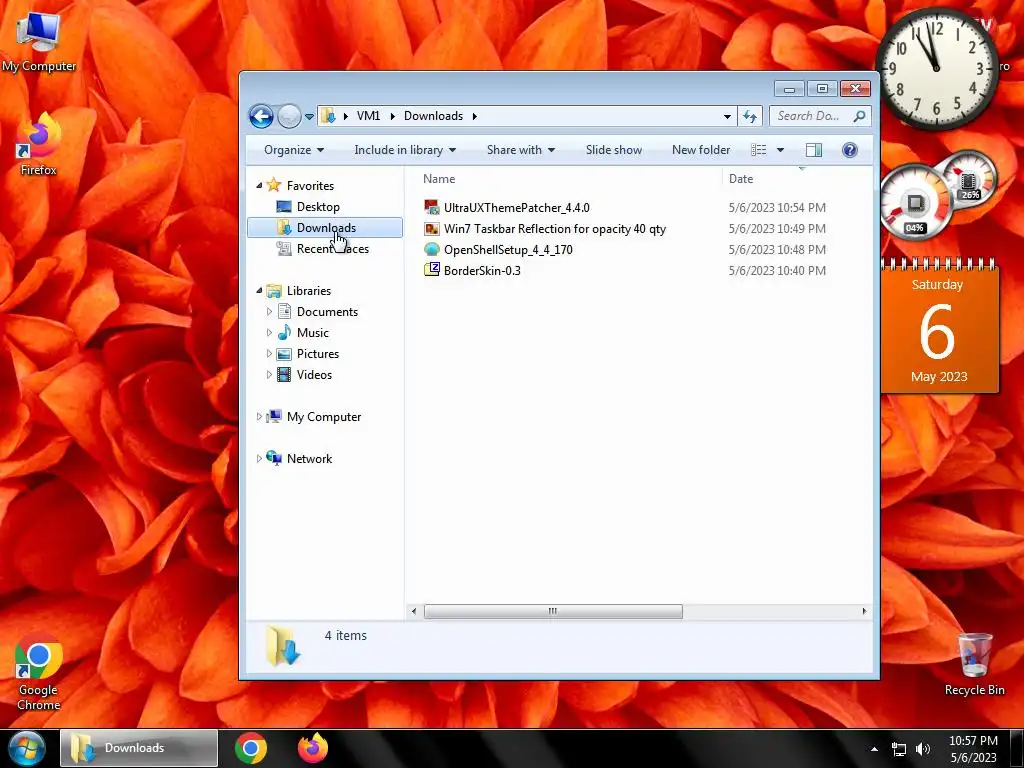Expand the Videos library arrow
This screenshot has height=768, width=1024.
click(x=269, y=374)
